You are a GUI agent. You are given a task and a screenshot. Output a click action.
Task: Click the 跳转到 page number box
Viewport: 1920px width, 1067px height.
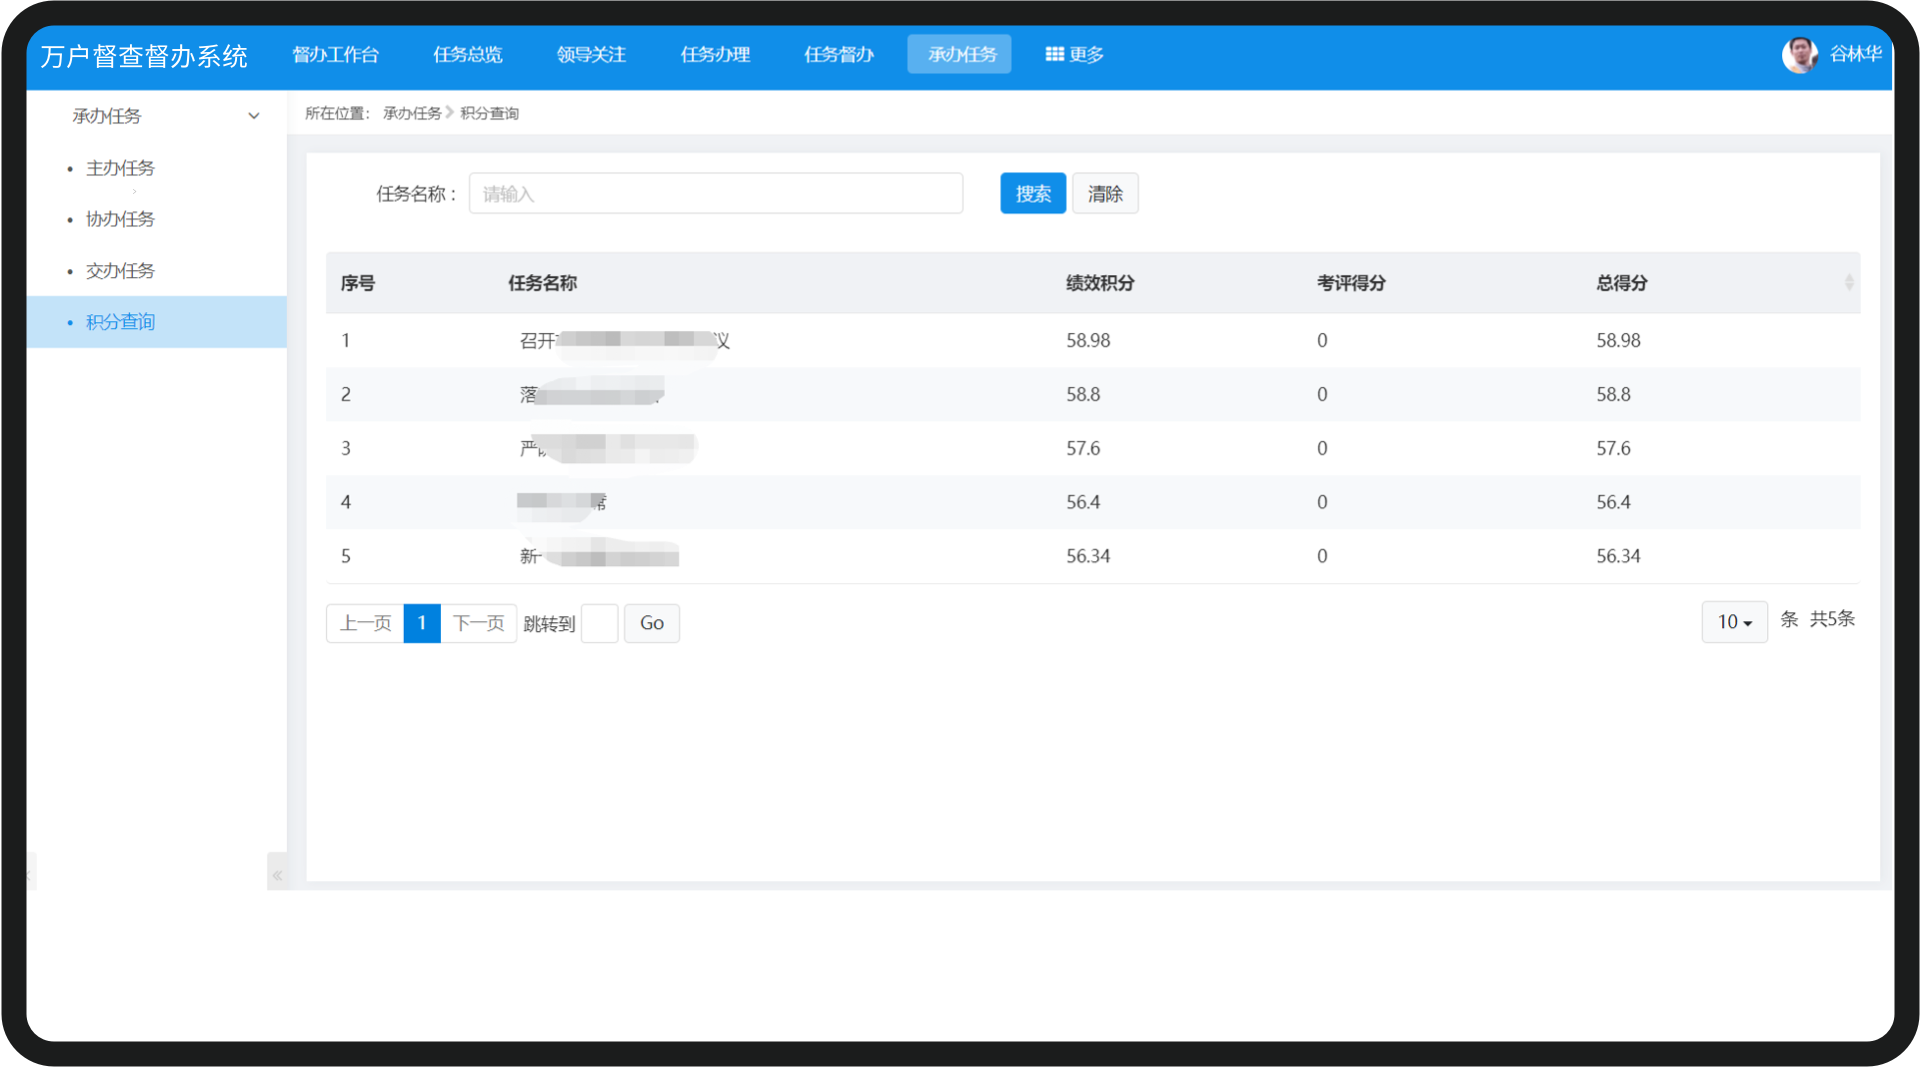tap(599, 623)
